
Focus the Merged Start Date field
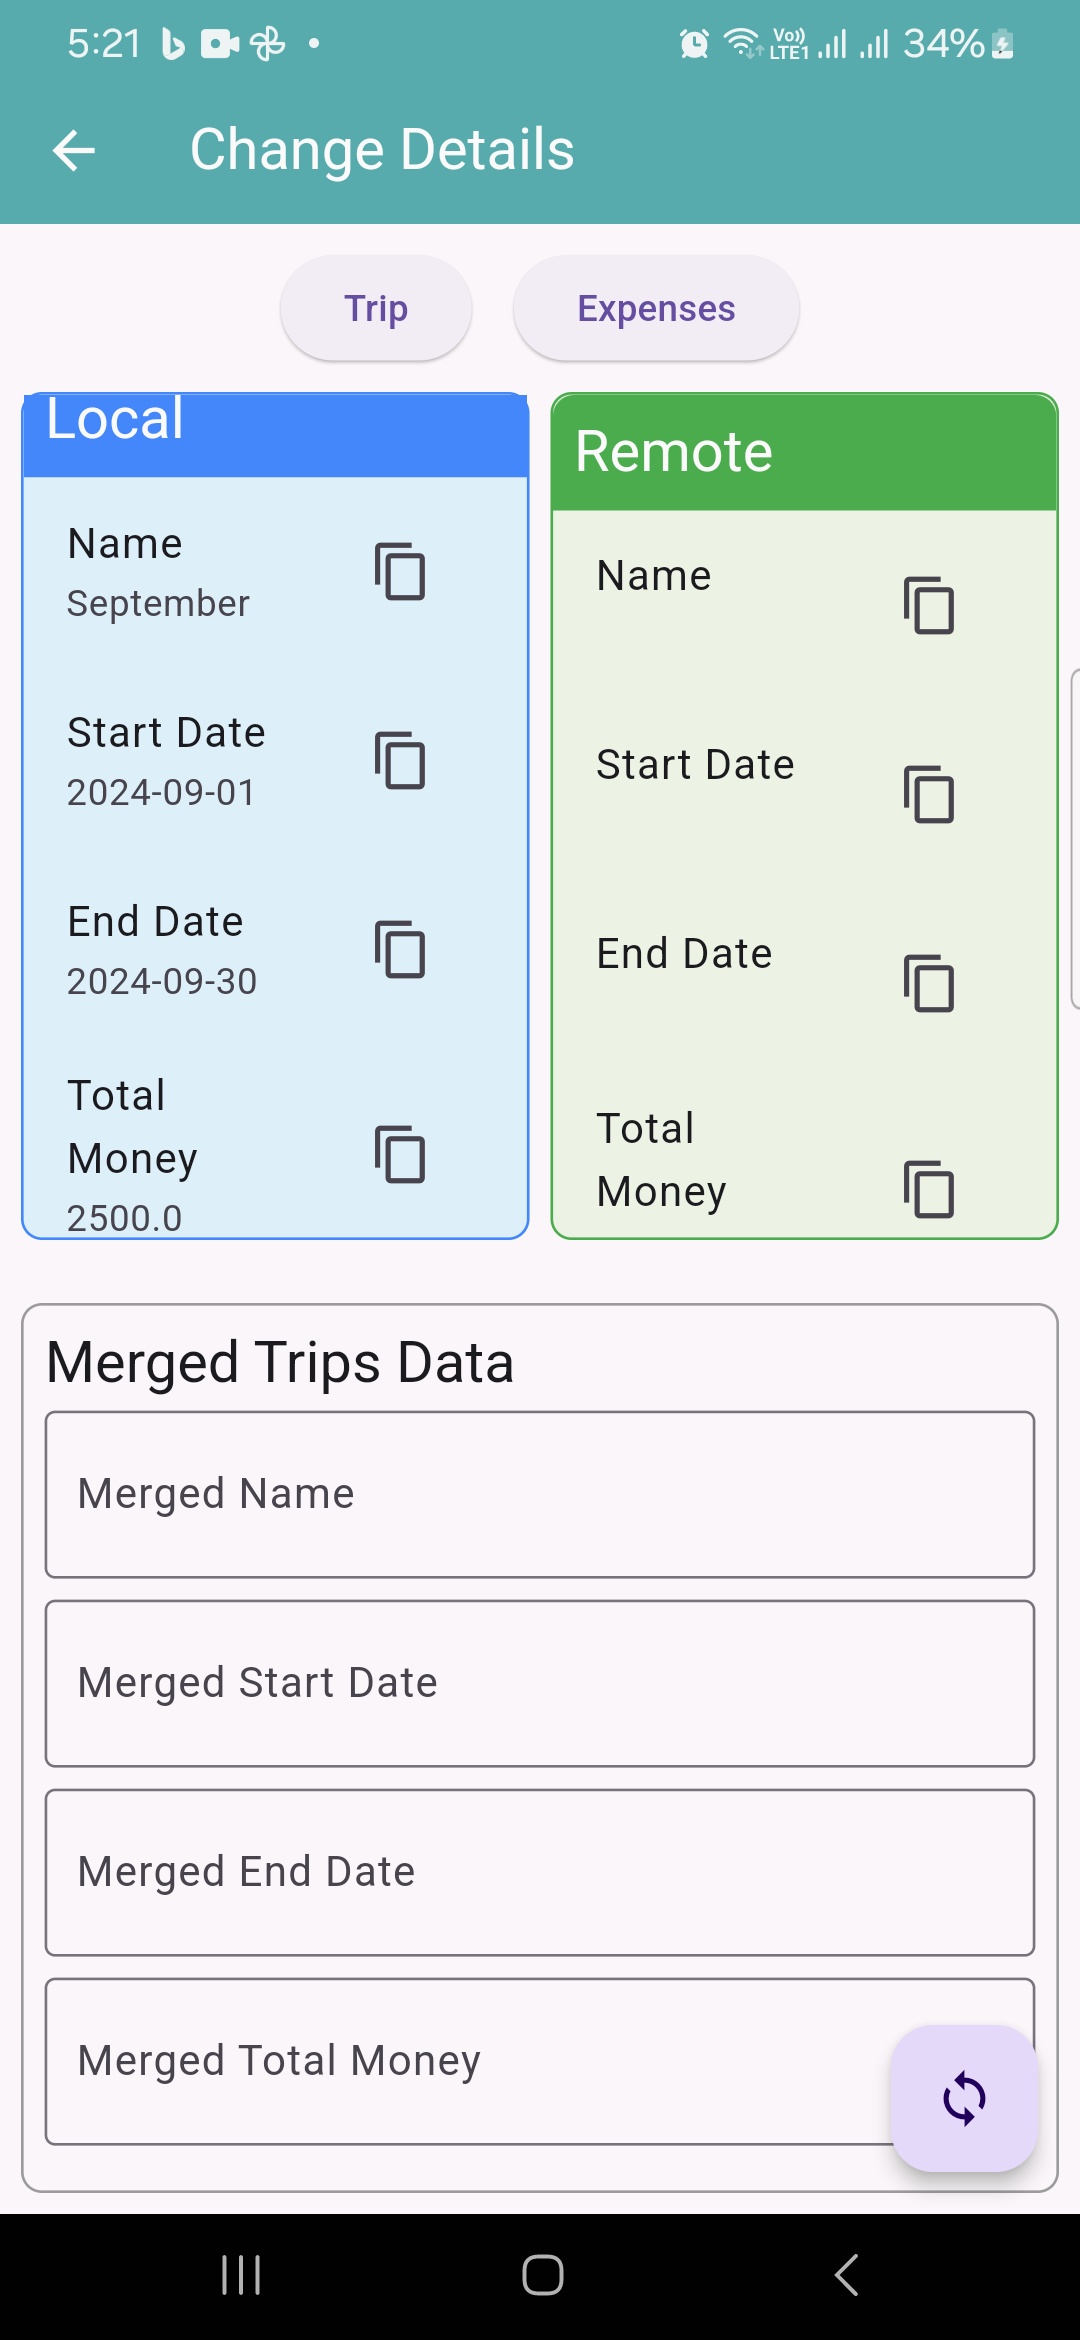tap(540, 1684)
